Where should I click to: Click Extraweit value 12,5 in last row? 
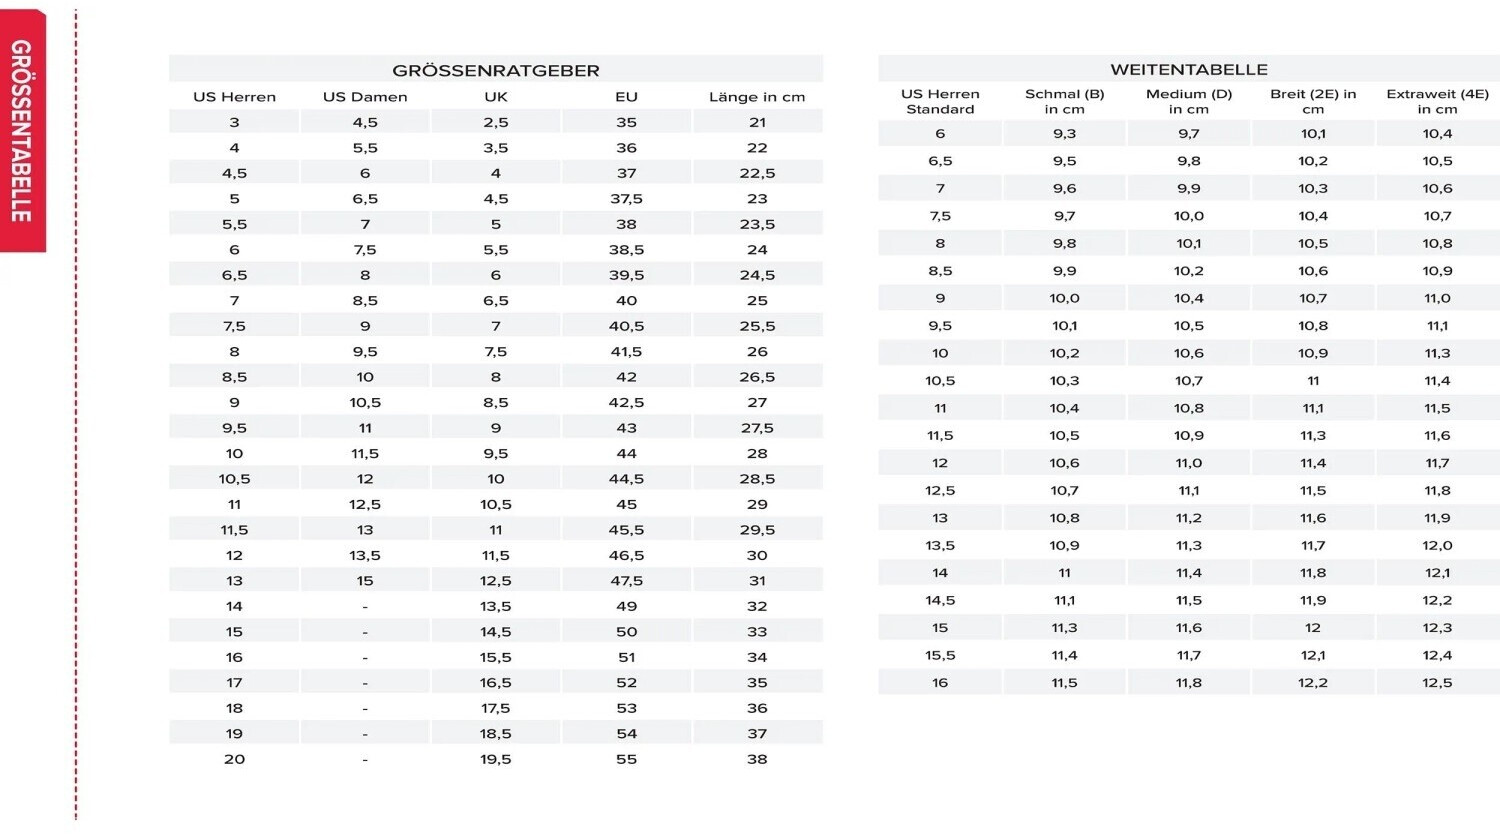pyautogui.click(x=1437, y=683)
